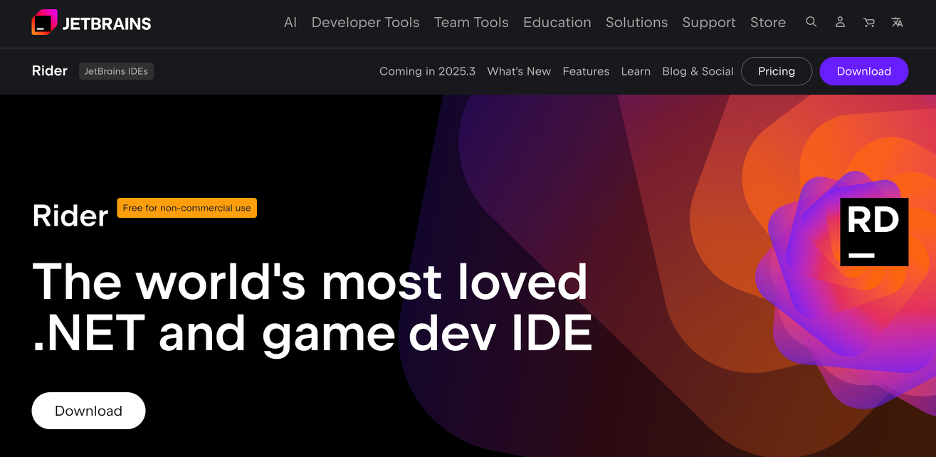Click the JetBrains IDEs tag

(116, 72)
